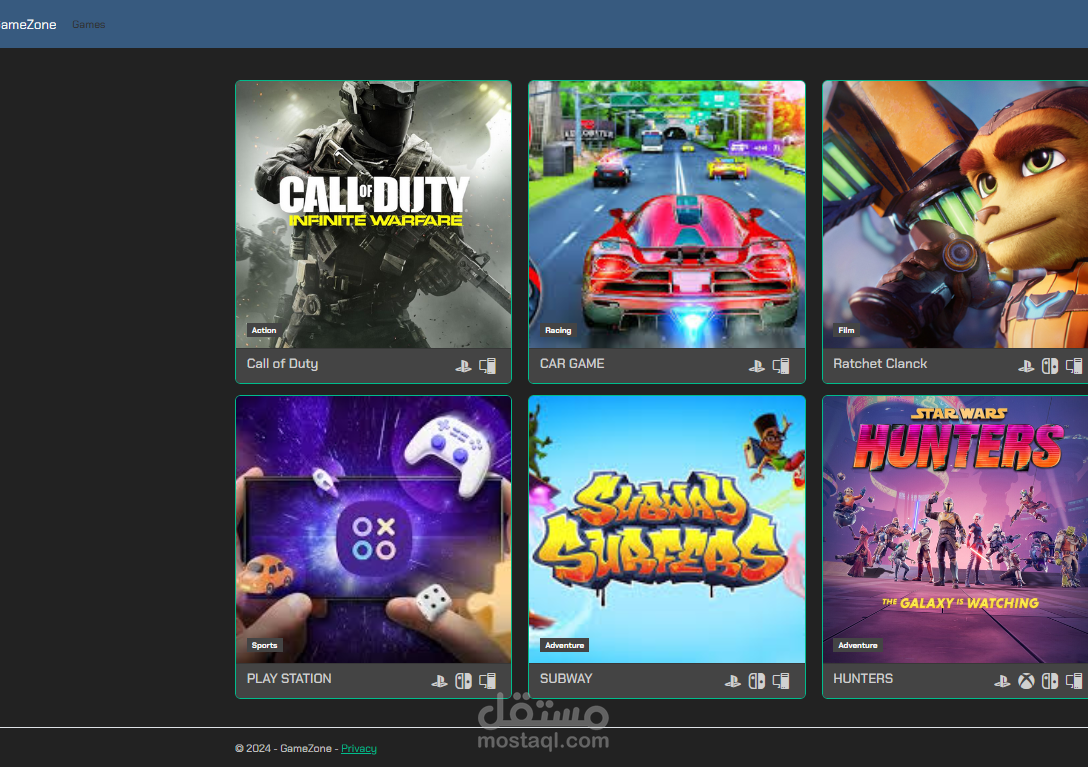This screenshot has width=1088, height=767.
Task: Select the 'Ratchet Clanck' title text
Action: (880, 364)
